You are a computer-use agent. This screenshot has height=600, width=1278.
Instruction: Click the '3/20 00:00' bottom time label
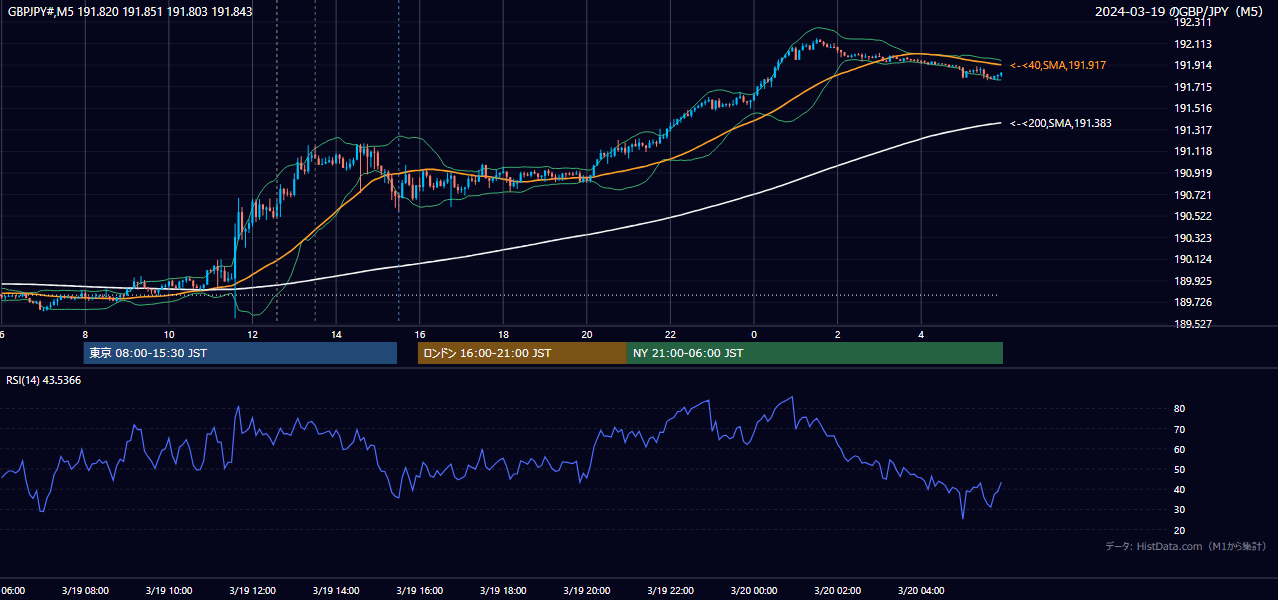point(753,591)
